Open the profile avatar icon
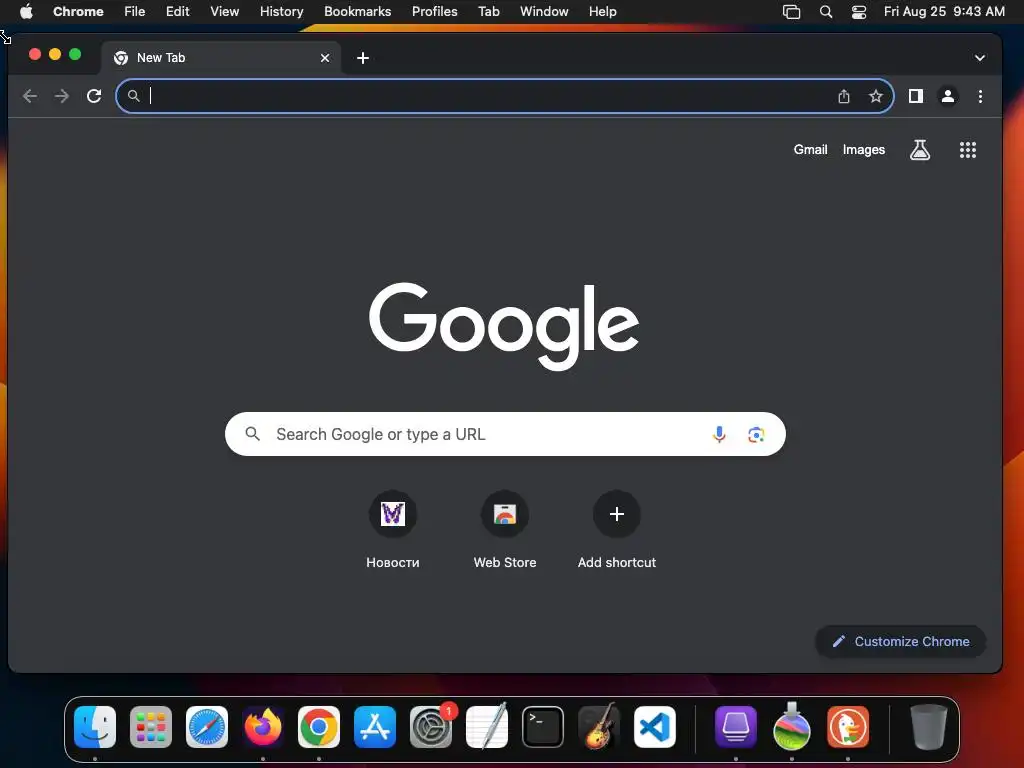This screenshot has height=768, width=1024. pos(948,96)
